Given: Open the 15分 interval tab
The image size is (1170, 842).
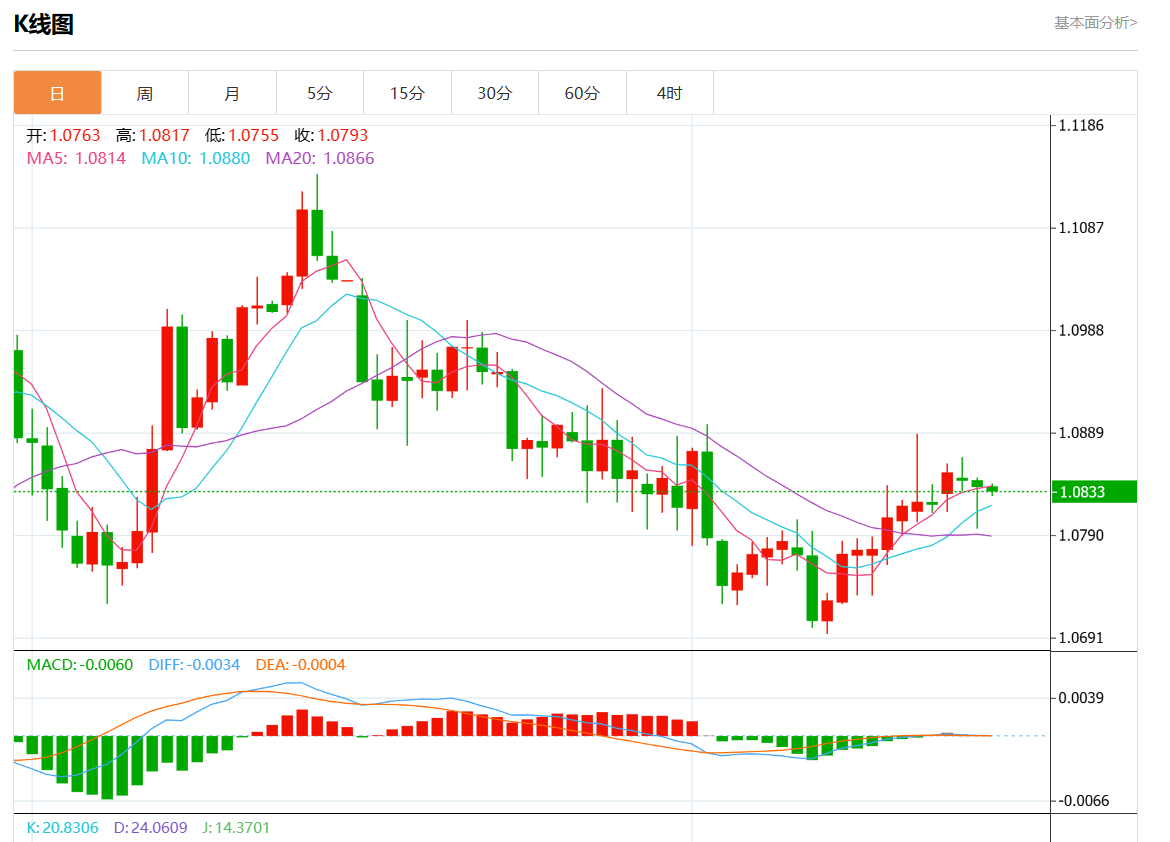Looking at the screenshot, I should [x=407, y=93].
